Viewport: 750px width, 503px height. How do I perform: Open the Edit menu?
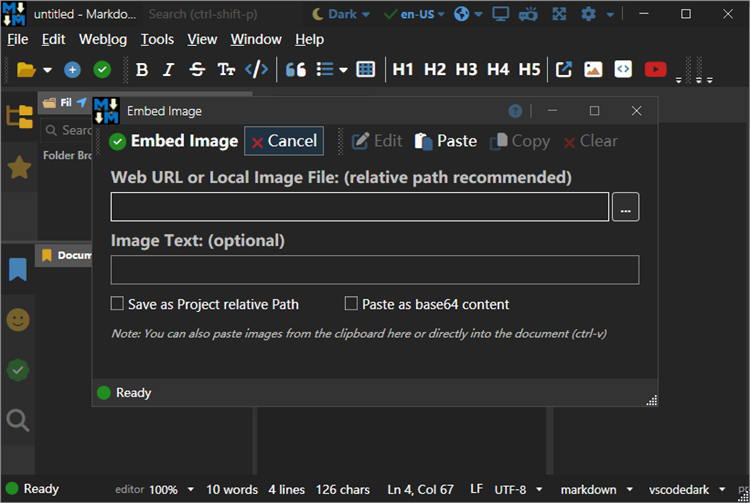[53, 39]
